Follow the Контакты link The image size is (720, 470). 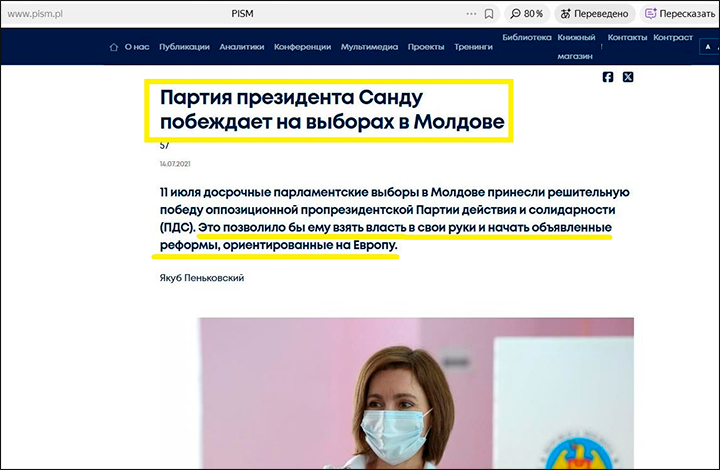coord(627,37)
